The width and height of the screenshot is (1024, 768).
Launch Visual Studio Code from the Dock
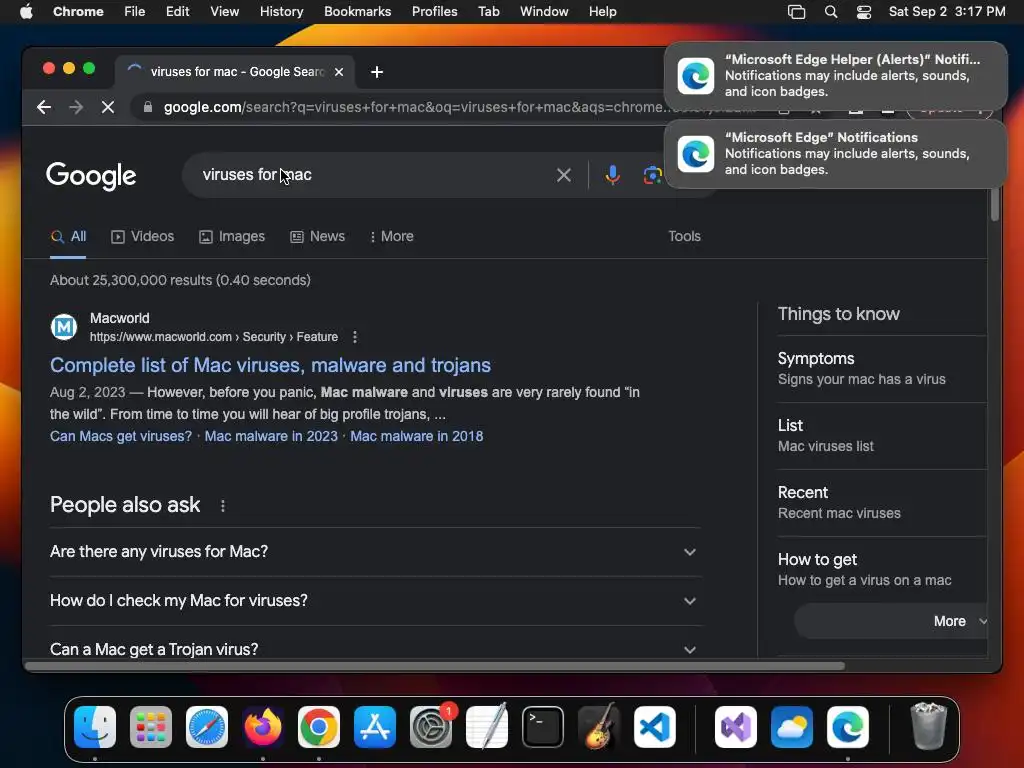pyautogui.click(x=655, y=726)
